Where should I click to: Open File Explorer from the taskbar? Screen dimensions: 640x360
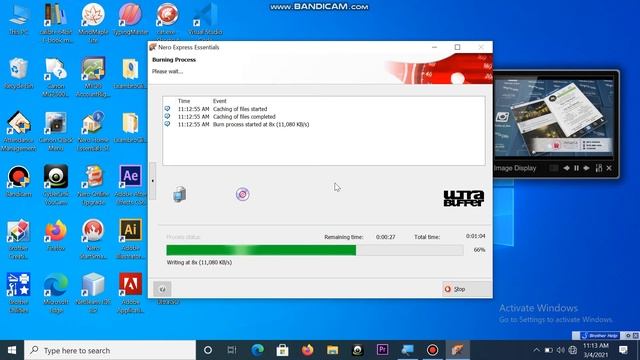332,350
